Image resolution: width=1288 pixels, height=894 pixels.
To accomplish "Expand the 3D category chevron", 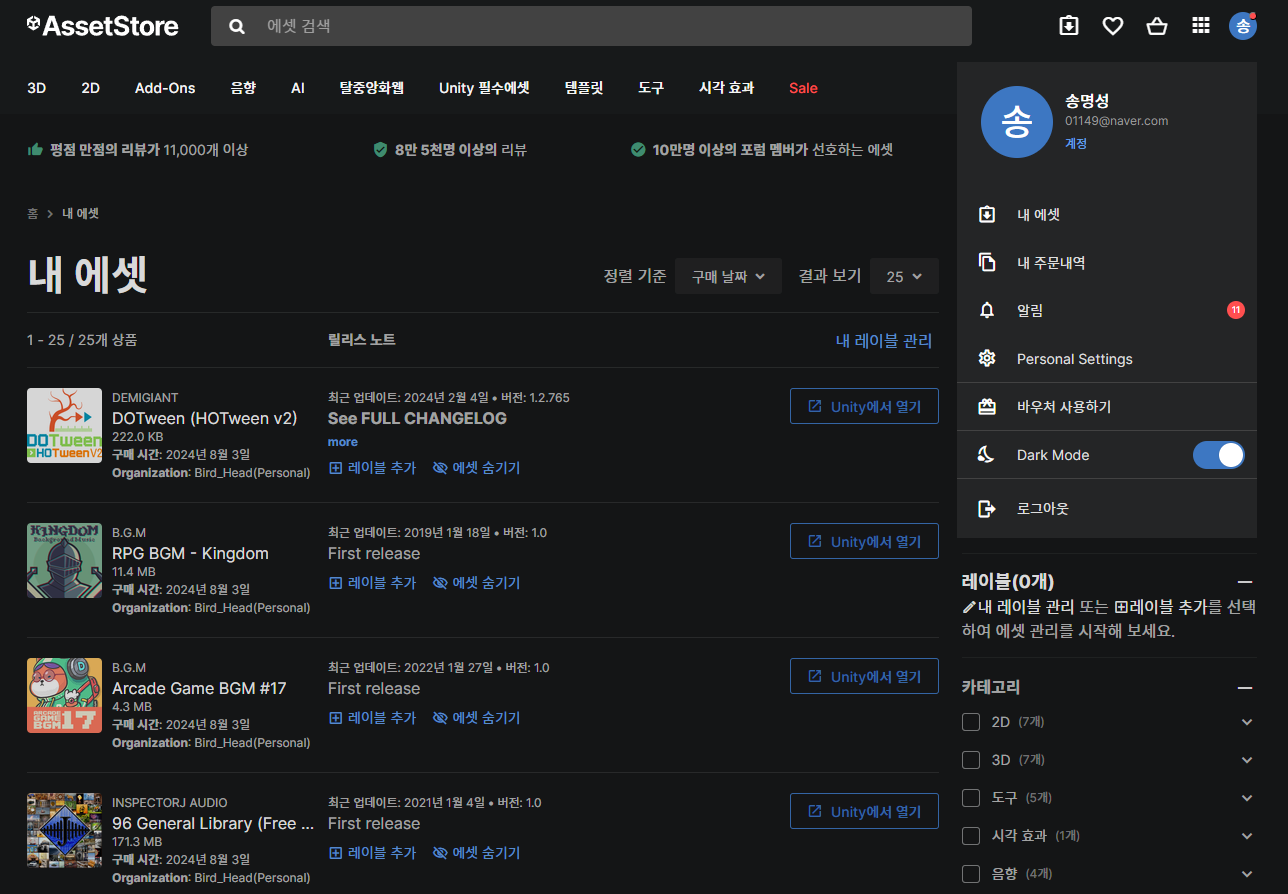I will pyautogui.click(x=1247, y=760).
